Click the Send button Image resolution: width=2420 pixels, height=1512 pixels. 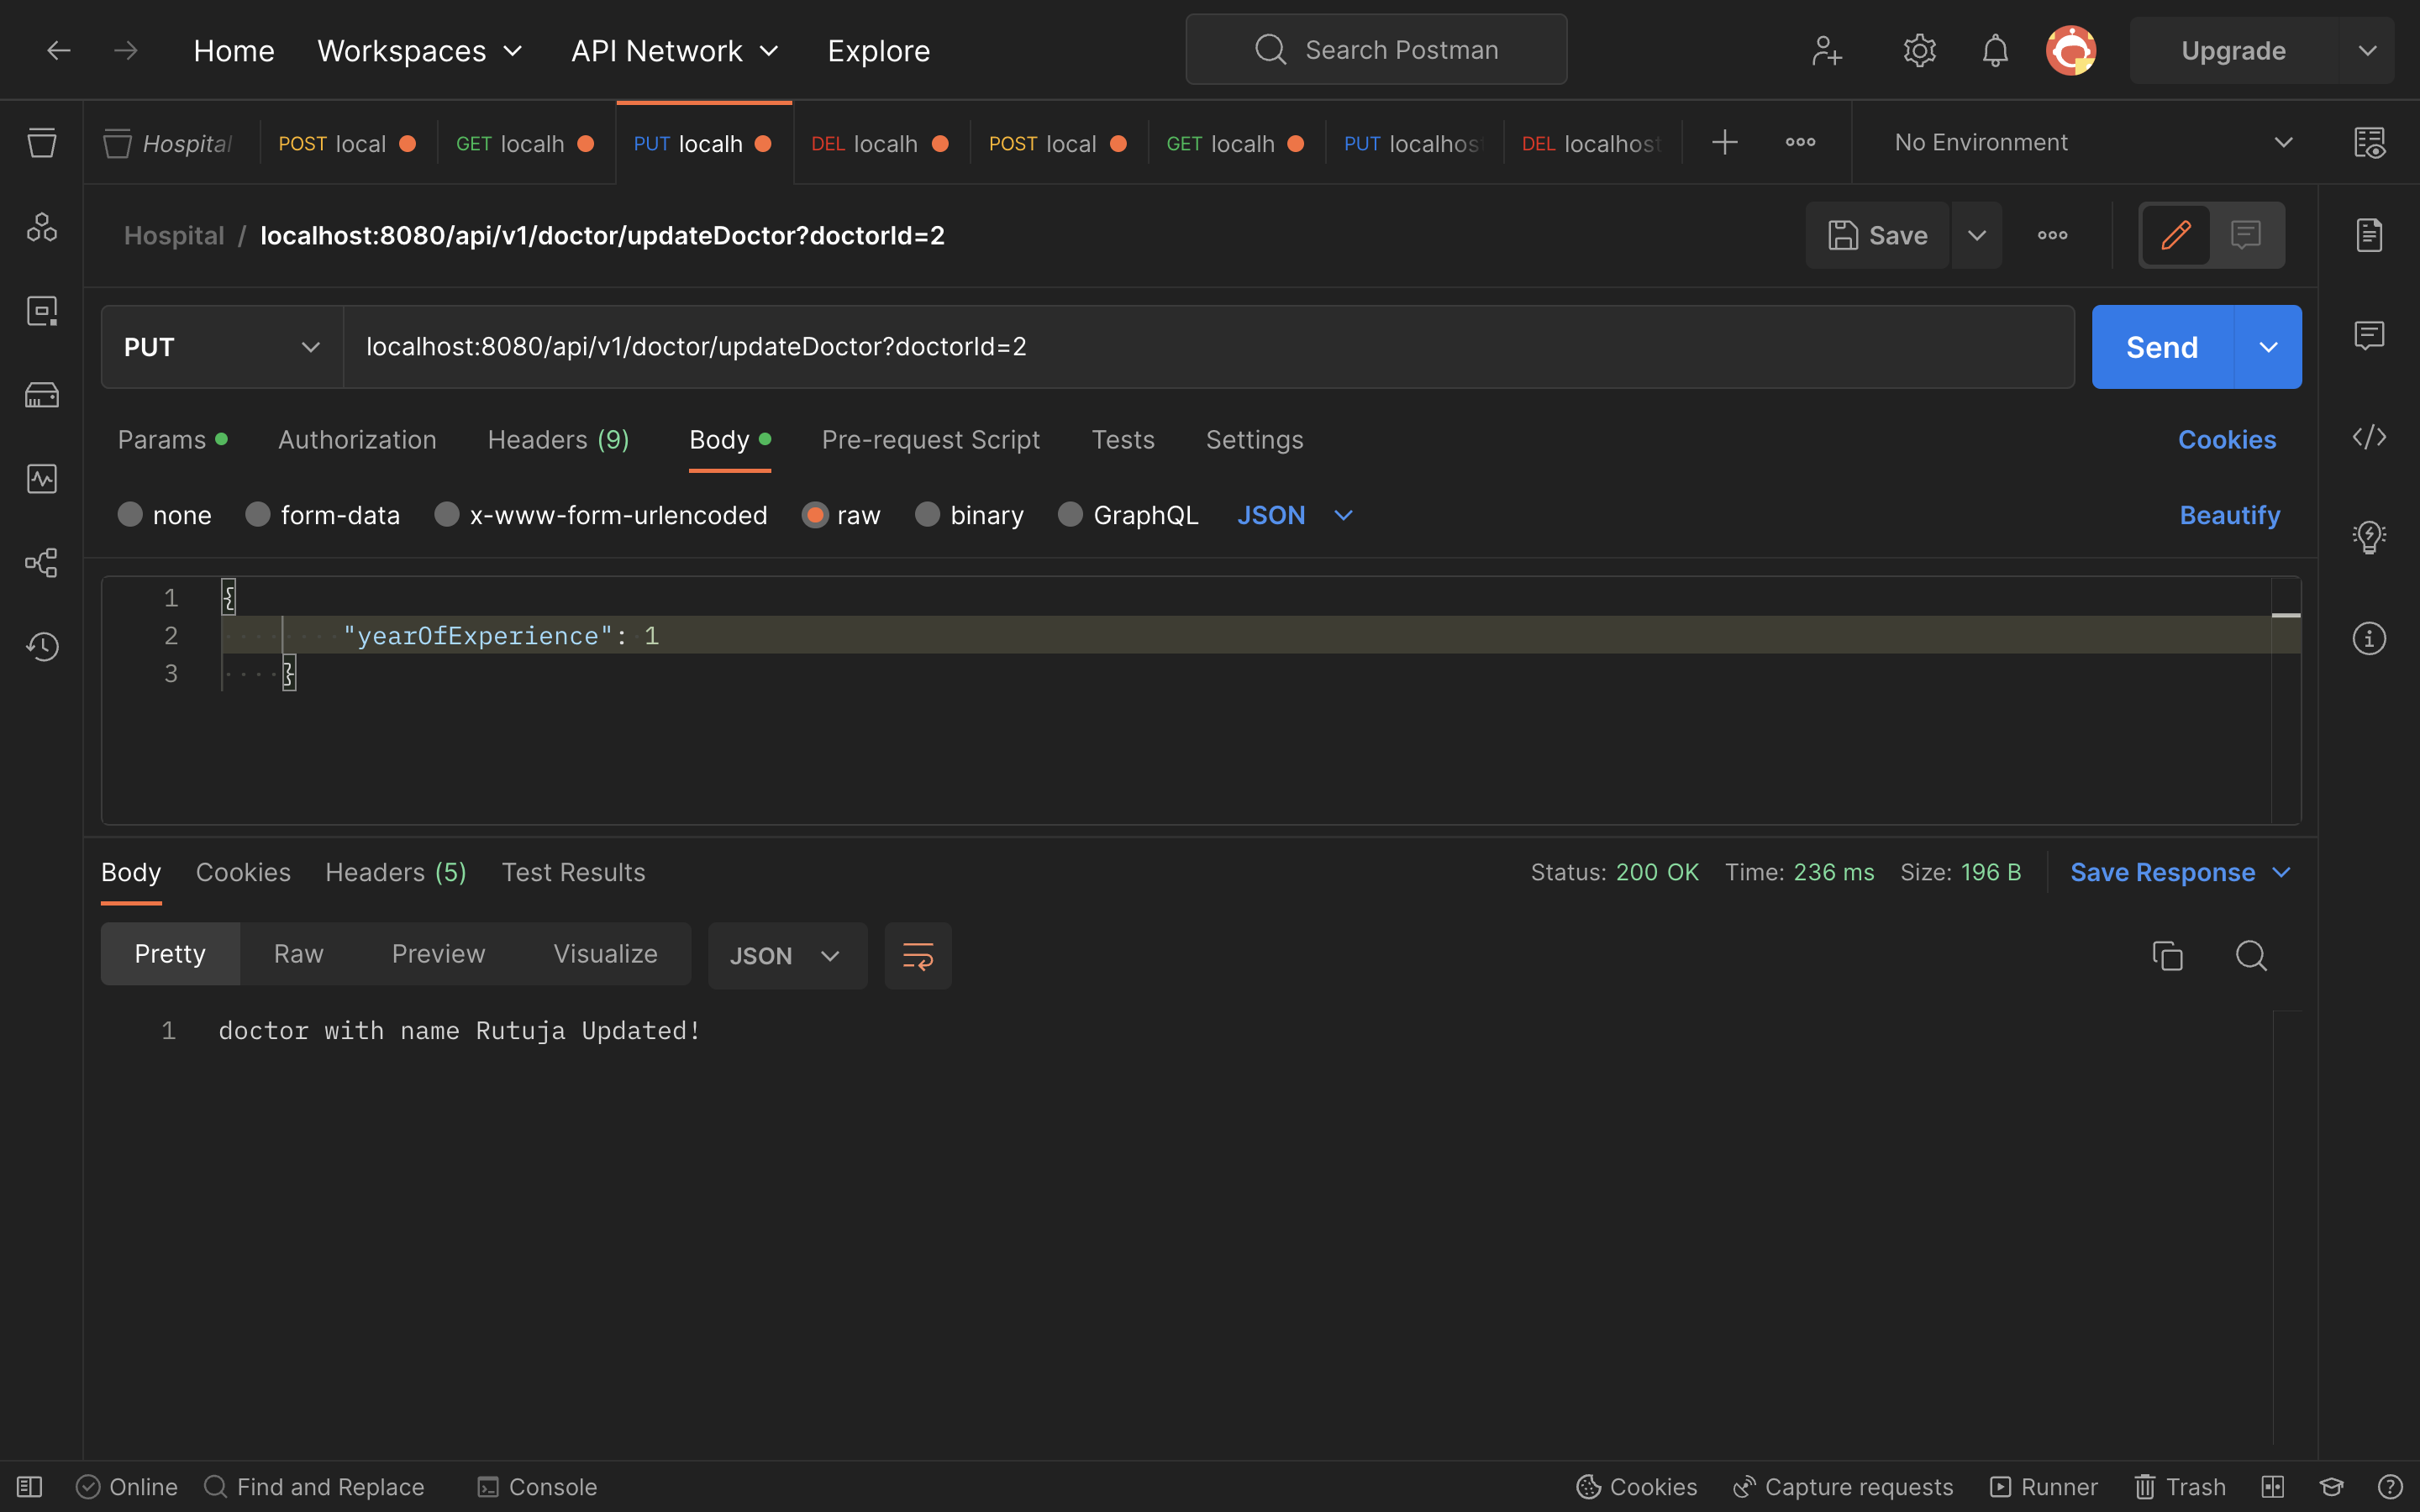[2162, 347]
